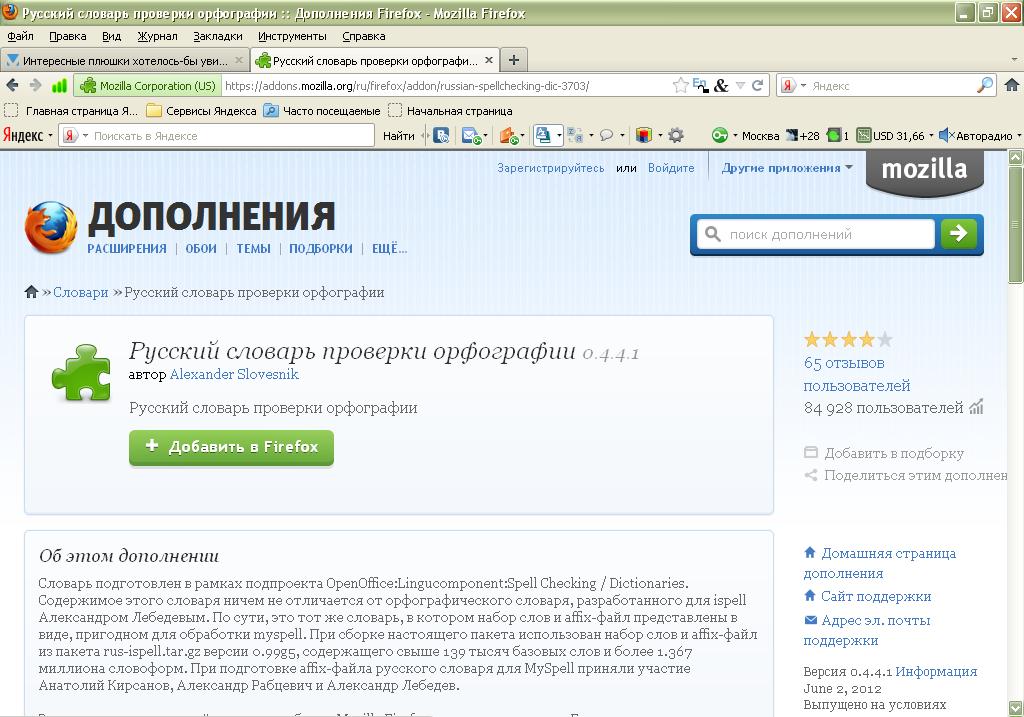Click the browser Forward arrow
The height and width of the screenshot is (717, 1024).
pos(35,85)
